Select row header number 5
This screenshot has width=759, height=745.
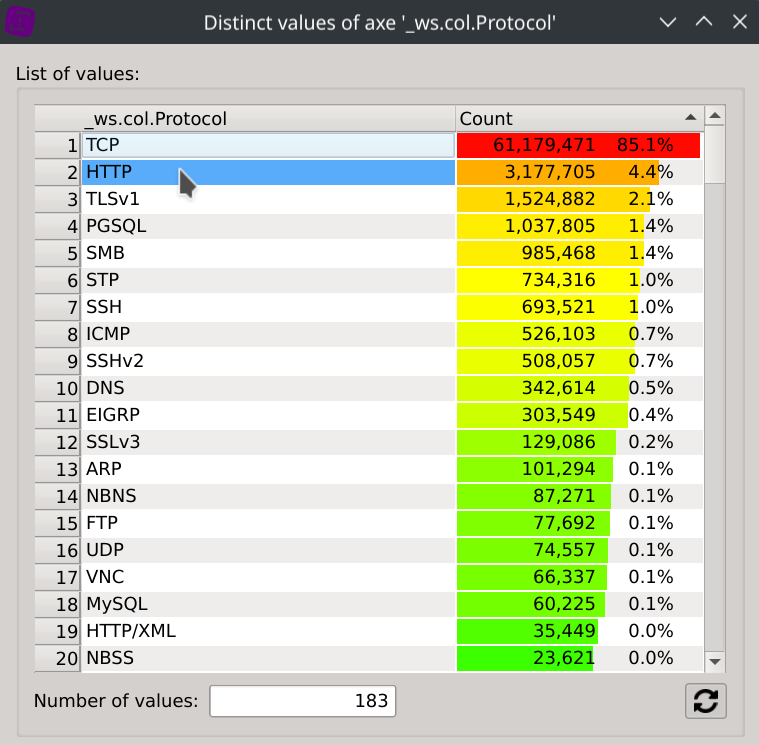pyautogui.click(x=58, y=253)
